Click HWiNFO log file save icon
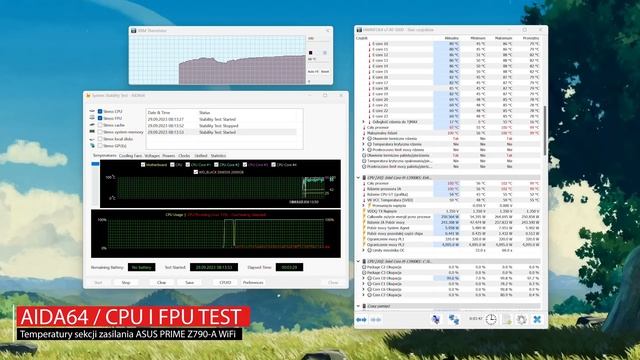The height and width of the screenshot is (360, 640). [x=507, y=320]
